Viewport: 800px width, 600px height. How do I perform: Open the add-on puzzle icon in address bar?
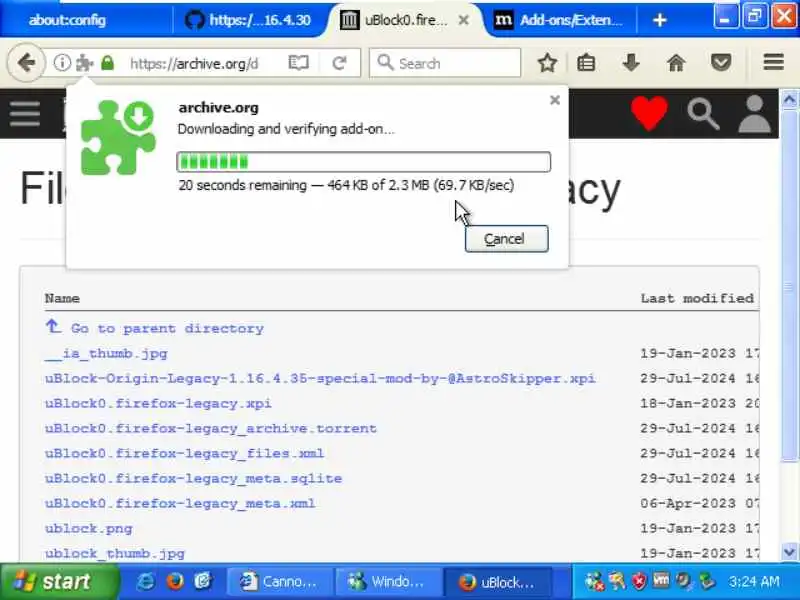[84, 63]
